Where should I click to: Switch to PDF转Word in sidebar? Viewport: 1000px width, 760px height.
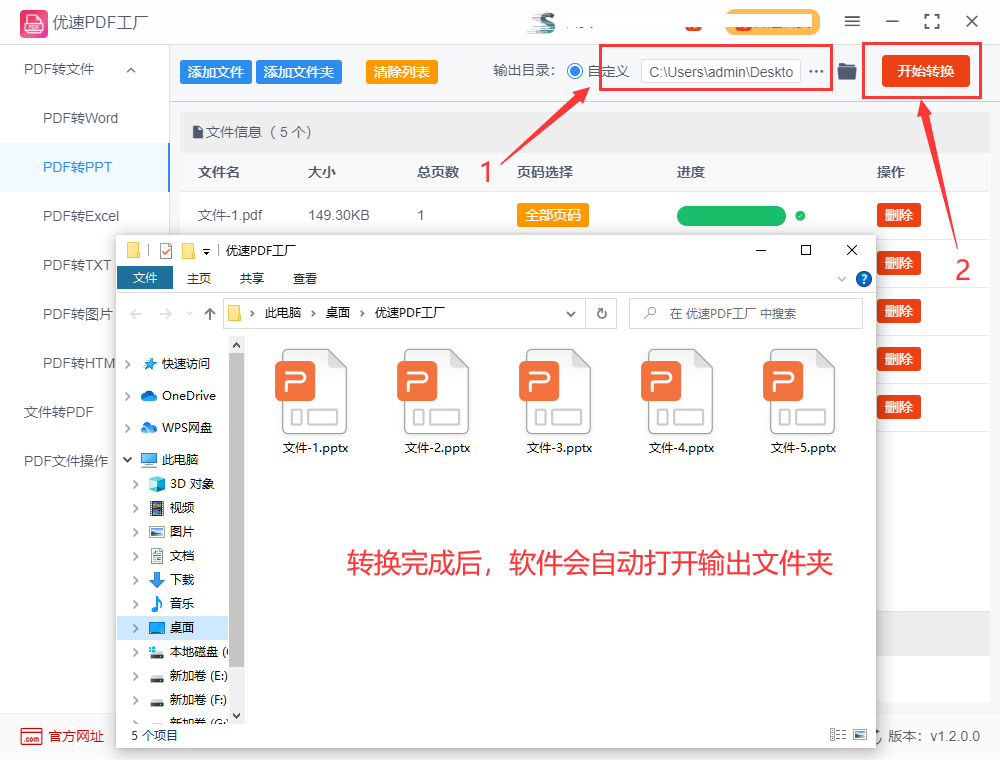click(x=80, y=118)
